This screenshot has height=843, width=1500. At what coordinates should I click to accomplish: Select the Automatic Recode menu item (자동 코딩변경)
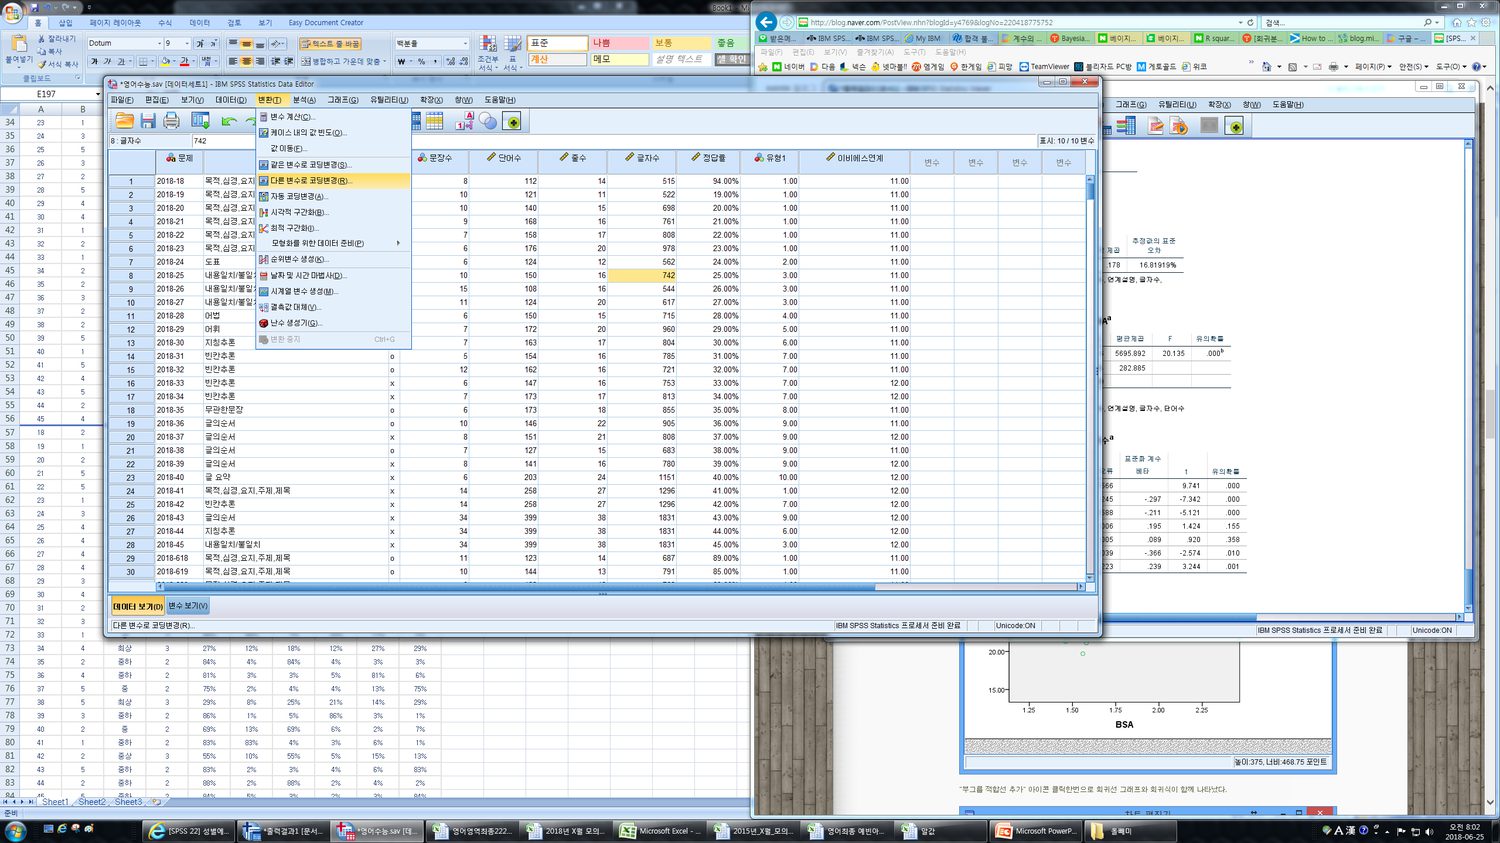point(333,196)
